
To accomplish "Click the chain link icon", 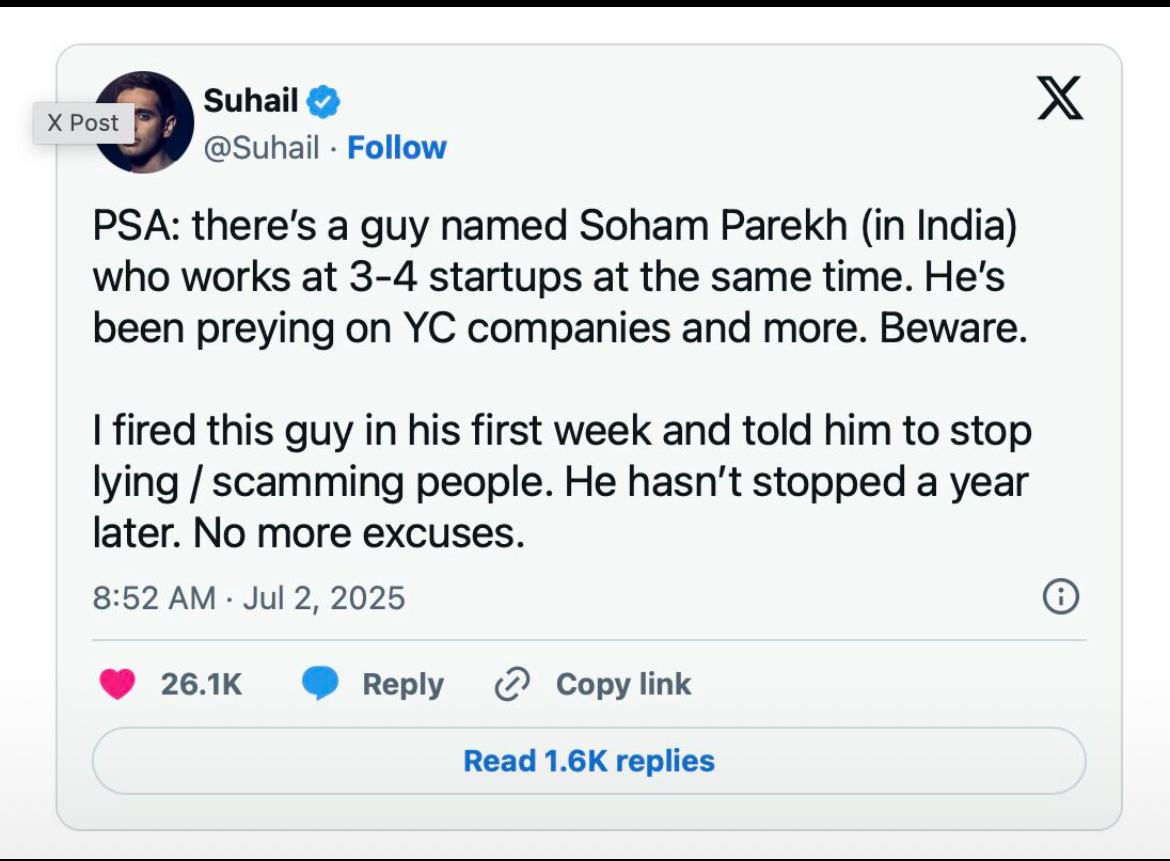I will tap(511, 684).
